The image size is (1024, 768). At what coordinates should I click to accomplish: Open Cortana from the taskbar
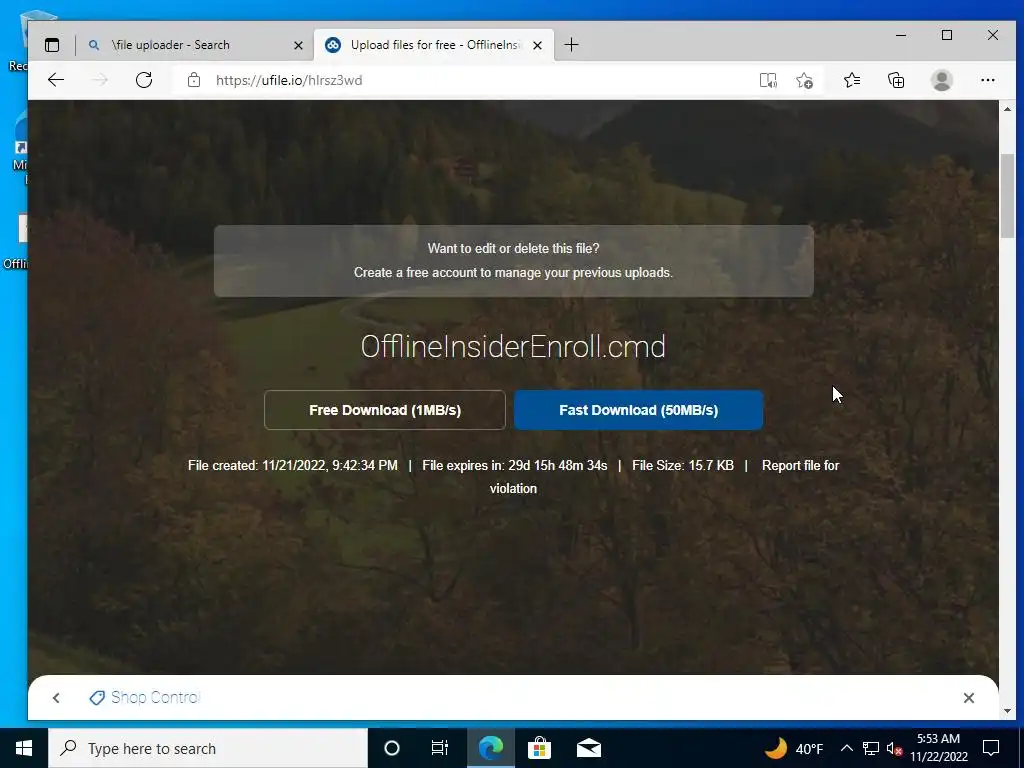pos(392,748)
